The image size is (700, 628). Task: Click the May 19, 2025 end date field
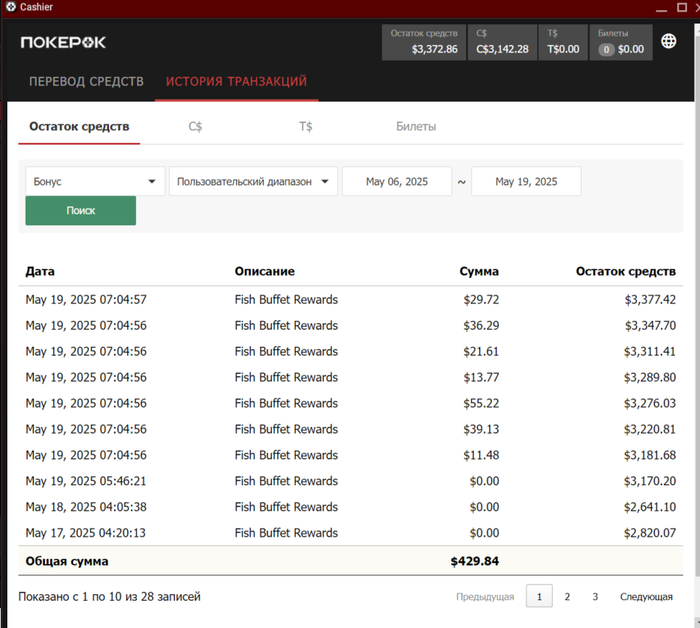[x=526, y=181]
